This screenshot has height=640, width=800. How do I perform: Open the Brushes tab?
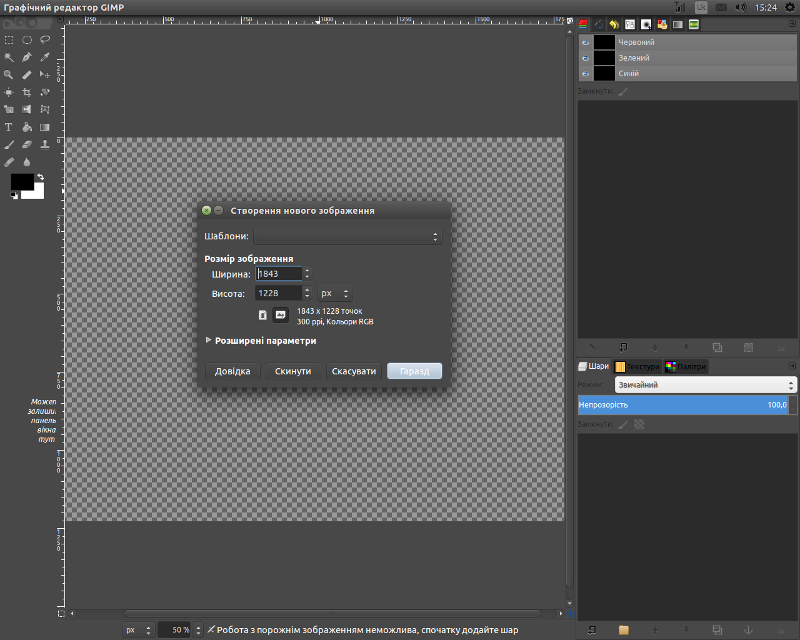point(646,24)
